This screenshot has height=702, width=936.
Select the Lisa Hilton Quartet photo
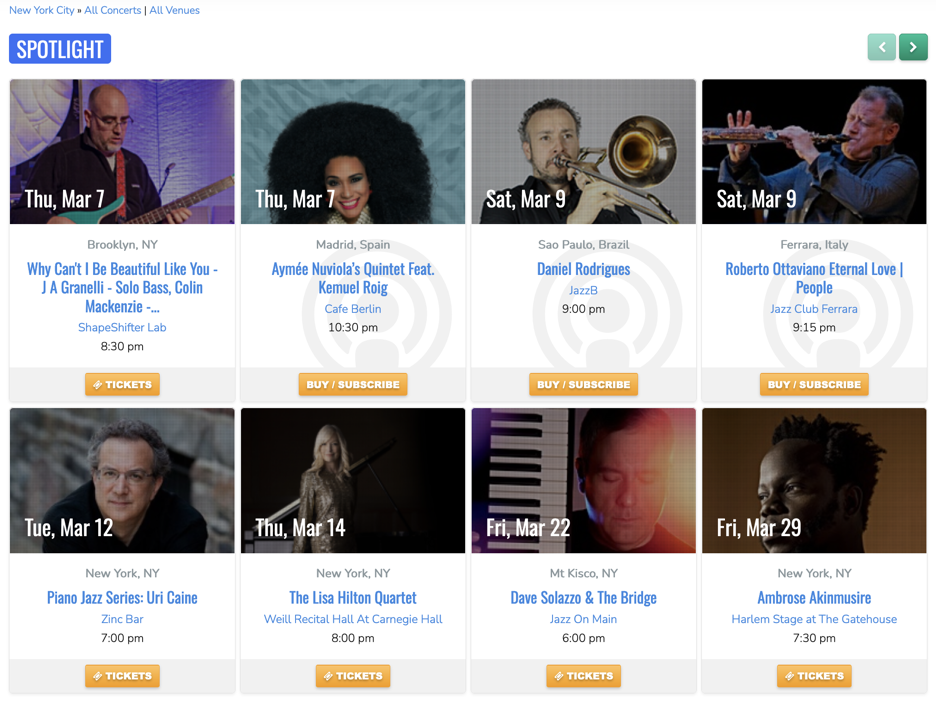coord(353,480)
